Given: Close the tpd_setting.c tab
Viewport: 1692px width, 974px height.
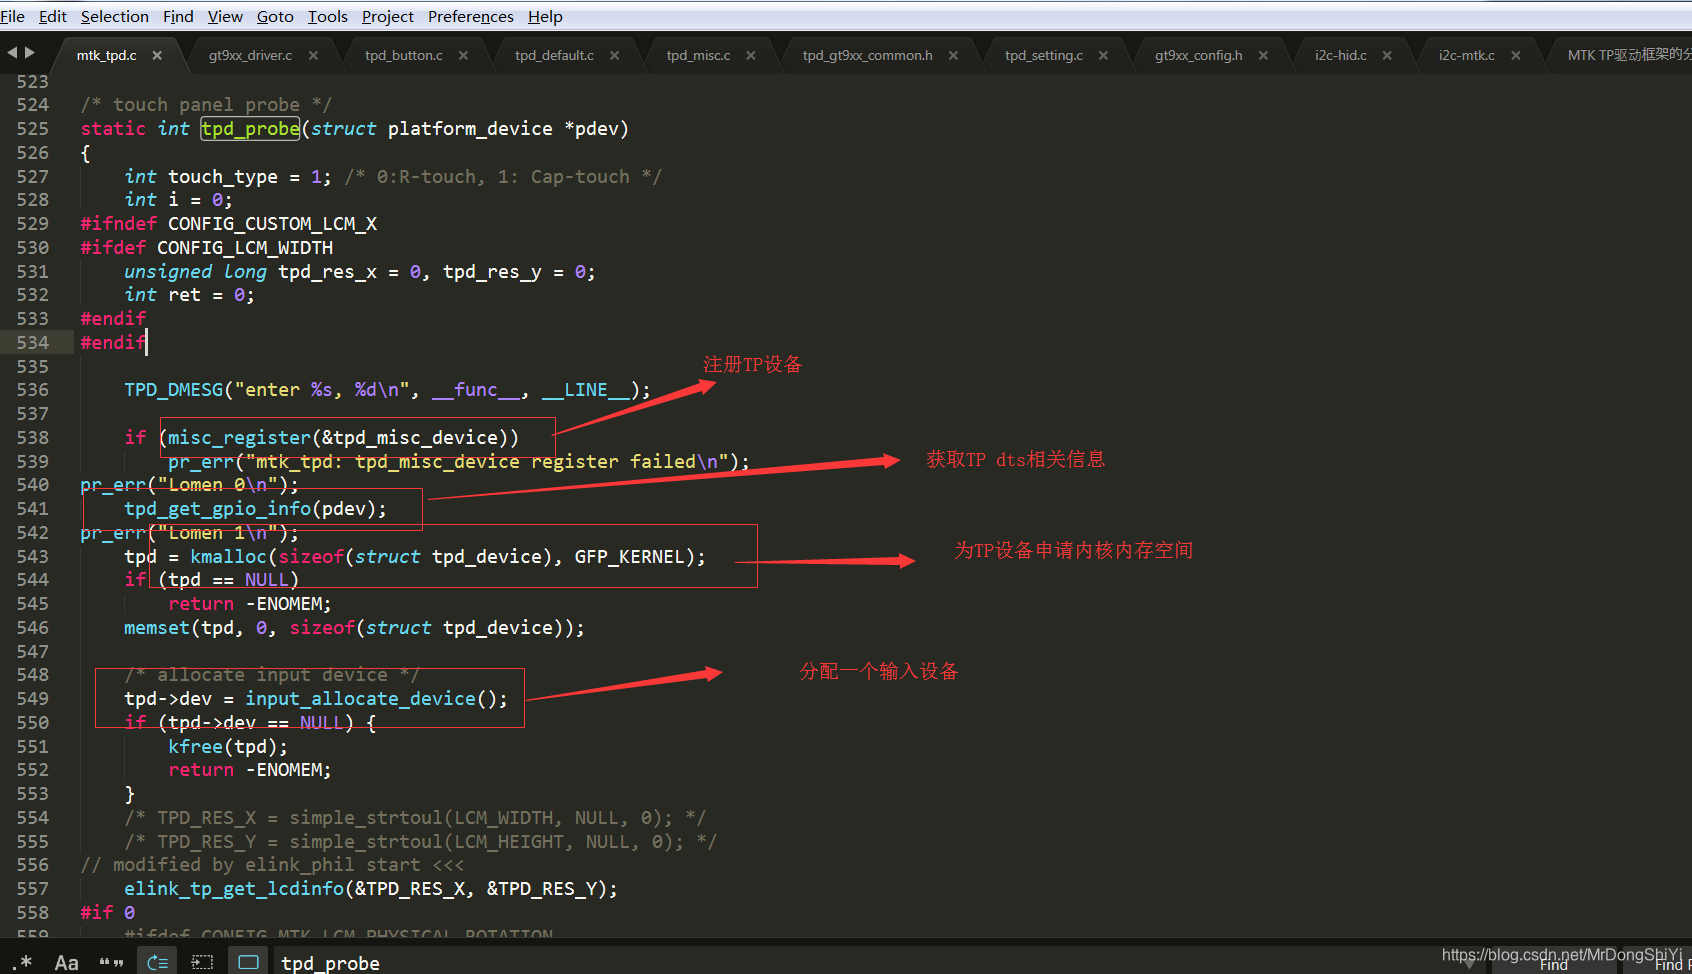Looking at the screenshot, I should point(1103,55).
